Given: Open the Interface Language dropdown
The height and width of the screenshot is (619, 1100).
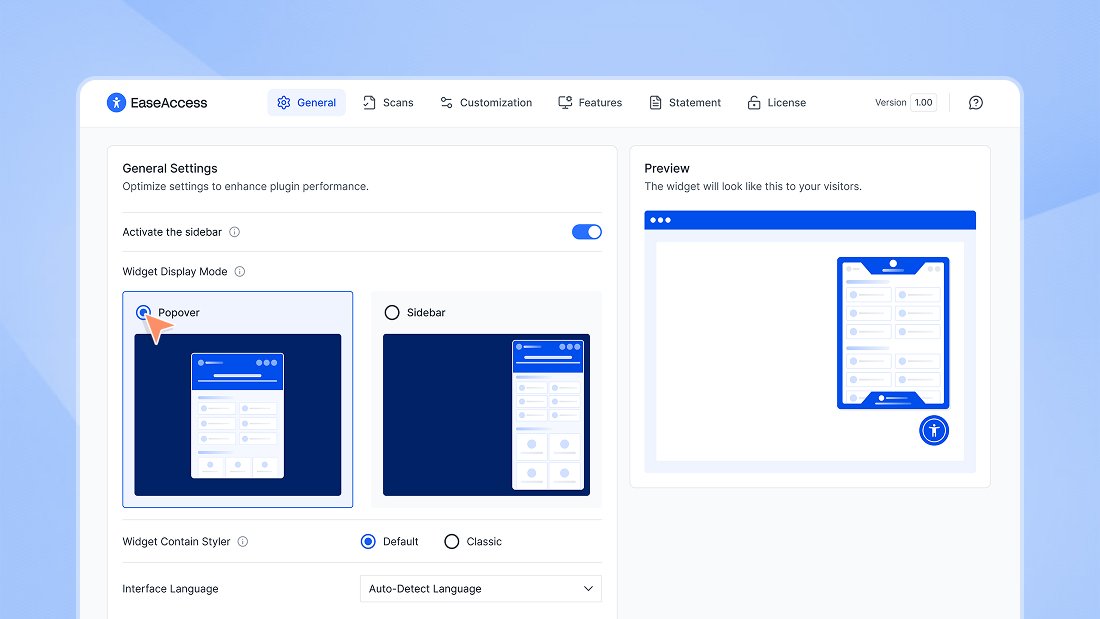Looking at the screenshot, I should (x=480, y=588).
